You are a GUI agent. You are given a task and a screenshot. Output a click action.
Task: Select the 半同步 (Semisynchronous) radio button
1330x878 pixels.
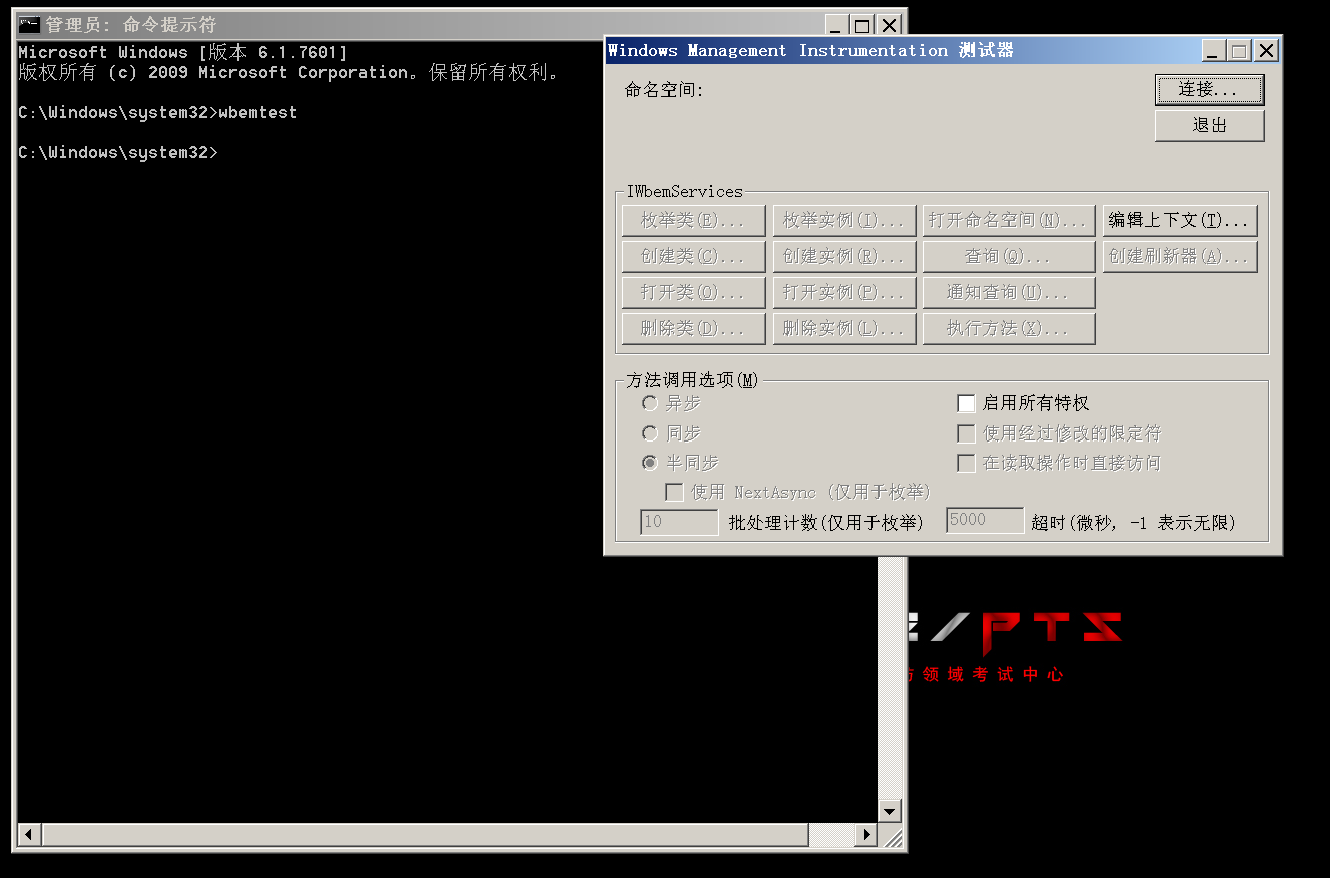tap(650, 463)
